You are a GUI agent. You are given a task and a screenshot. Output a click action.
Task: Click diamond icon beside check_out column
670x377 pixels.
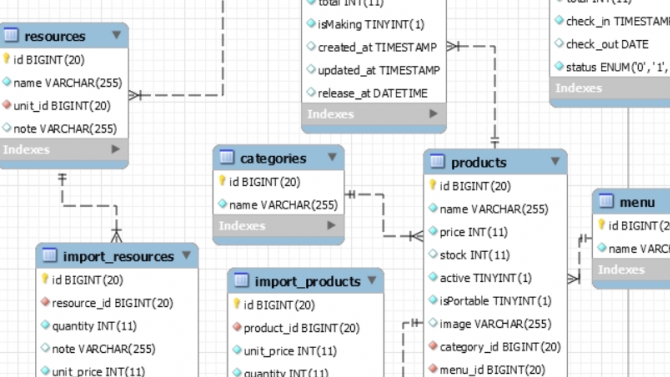tap(559, 43)
